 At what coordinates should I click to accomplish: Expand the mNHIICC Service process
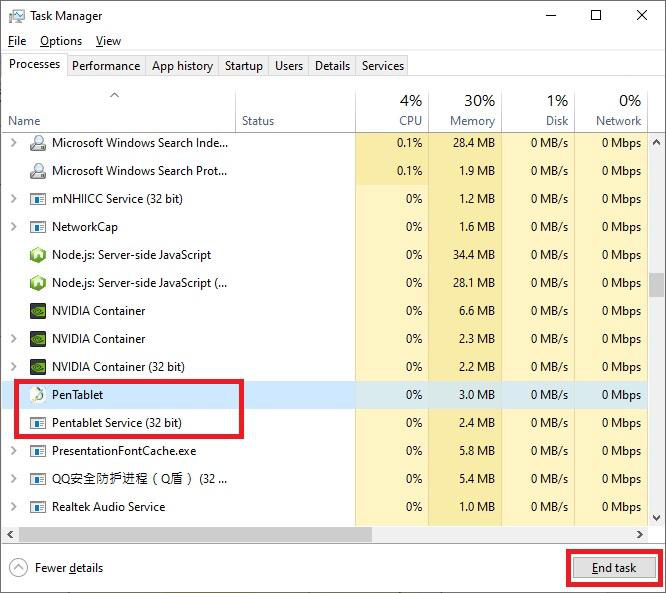[14, 199]
